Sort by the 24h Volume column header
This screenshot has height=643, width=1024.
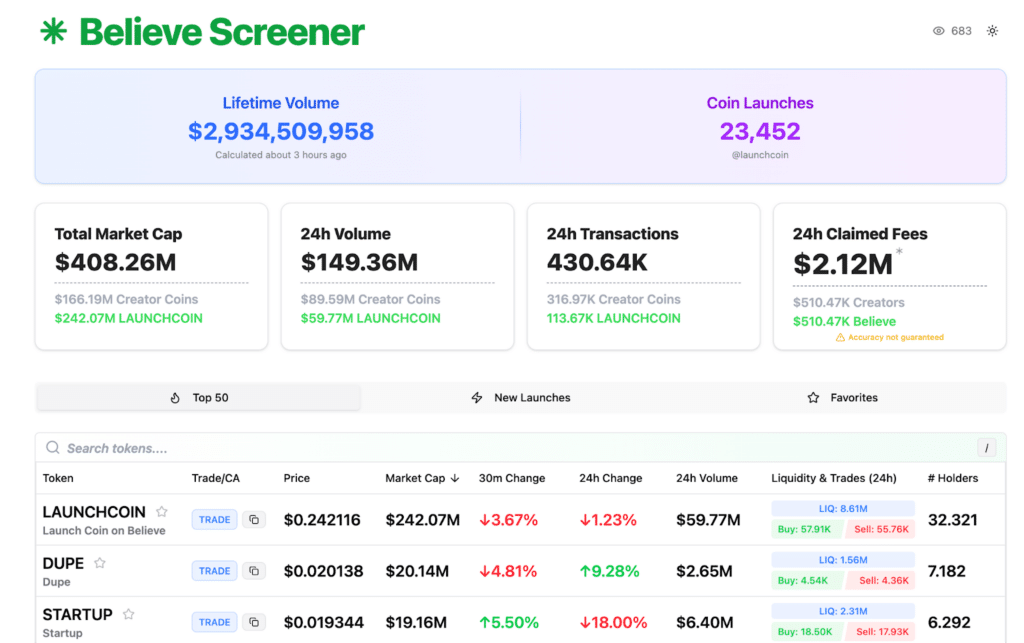707,478
